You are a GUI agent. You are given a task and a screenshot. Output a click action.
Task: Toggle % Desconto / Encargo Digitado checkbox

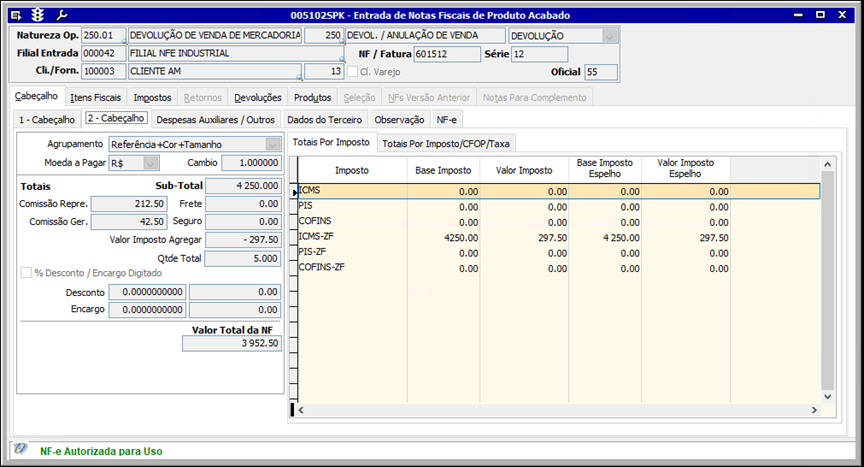[27, 273]
